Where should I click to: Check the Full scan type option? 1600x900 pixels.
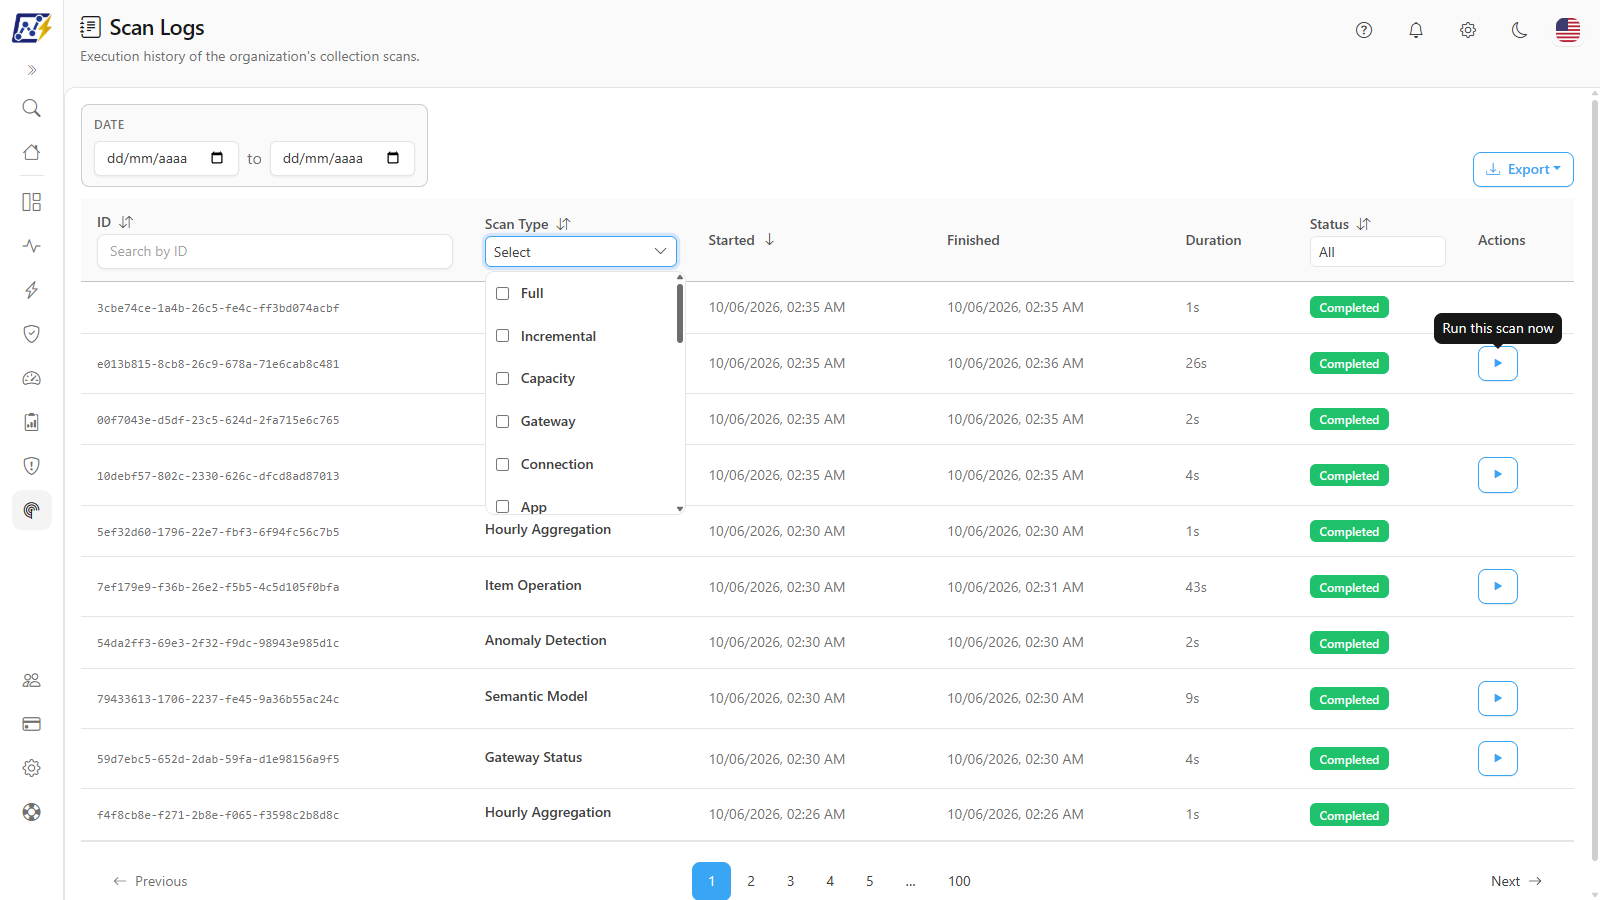tap(503, 293)
